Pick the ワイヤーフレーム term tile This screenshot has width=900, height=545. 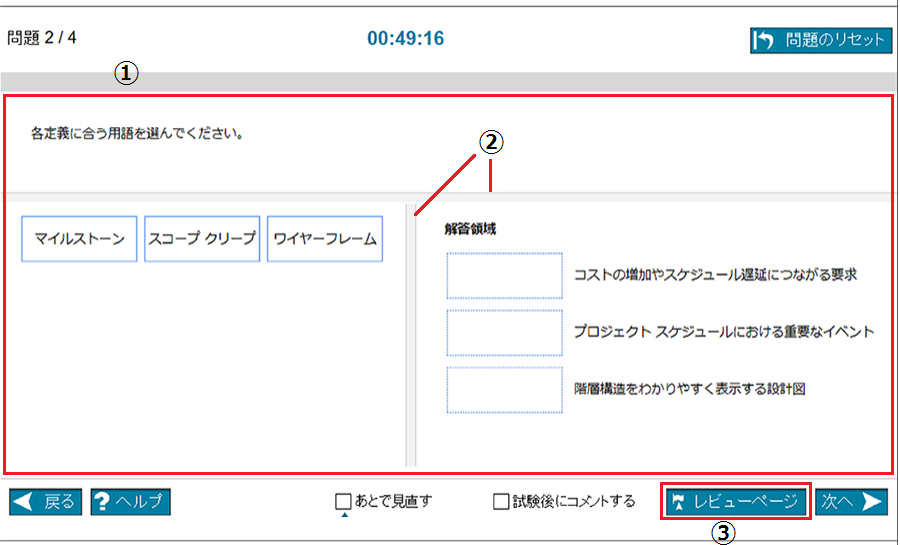point(325,239)
